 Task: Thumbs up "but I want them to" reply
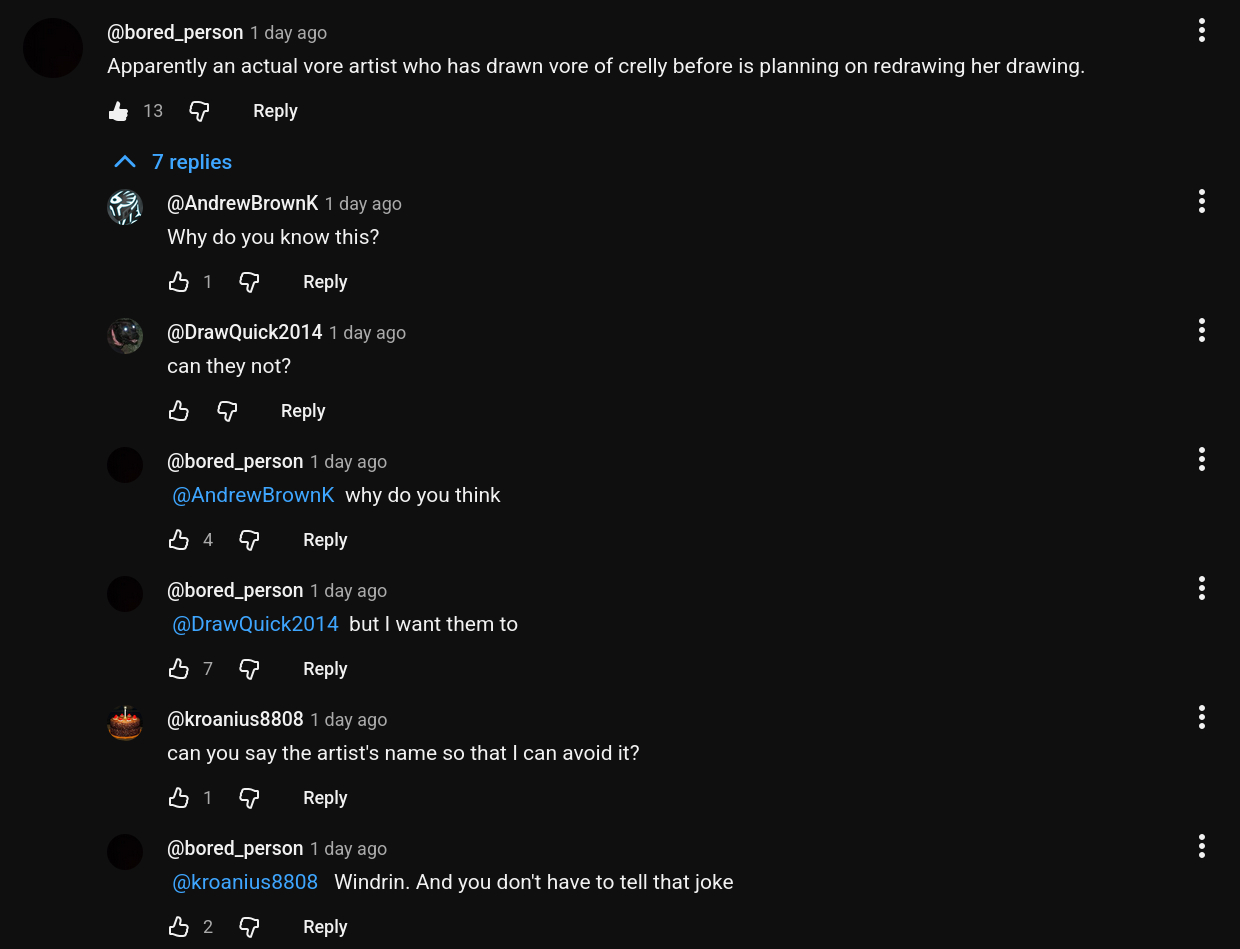pos(179,669)
